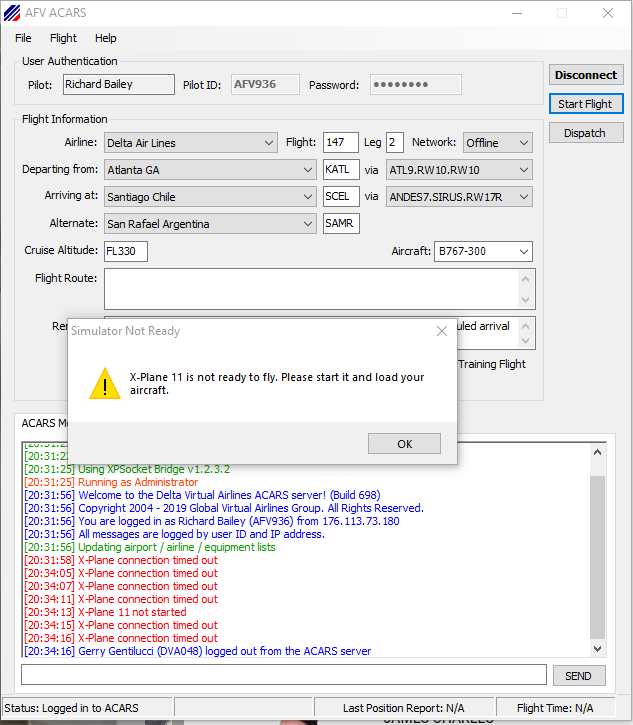
Task: Close the AFV ACARS window
Action: pyautogui.click(x=608, y=13)
